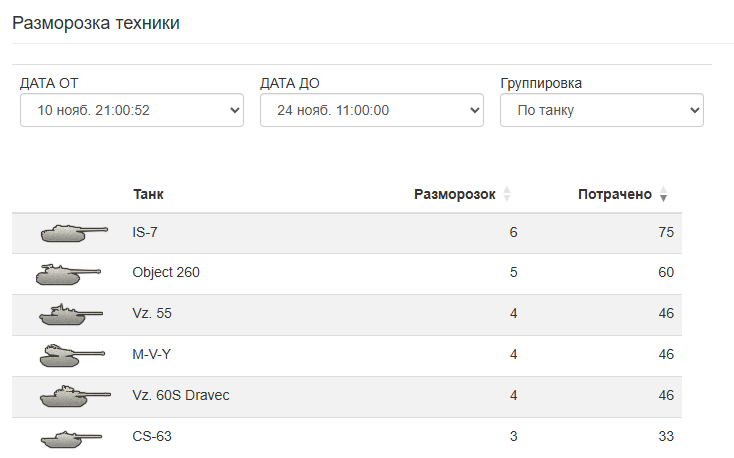Click the M-V-Y tank icon
Screen dimensions: 734x458
(70, 355)
